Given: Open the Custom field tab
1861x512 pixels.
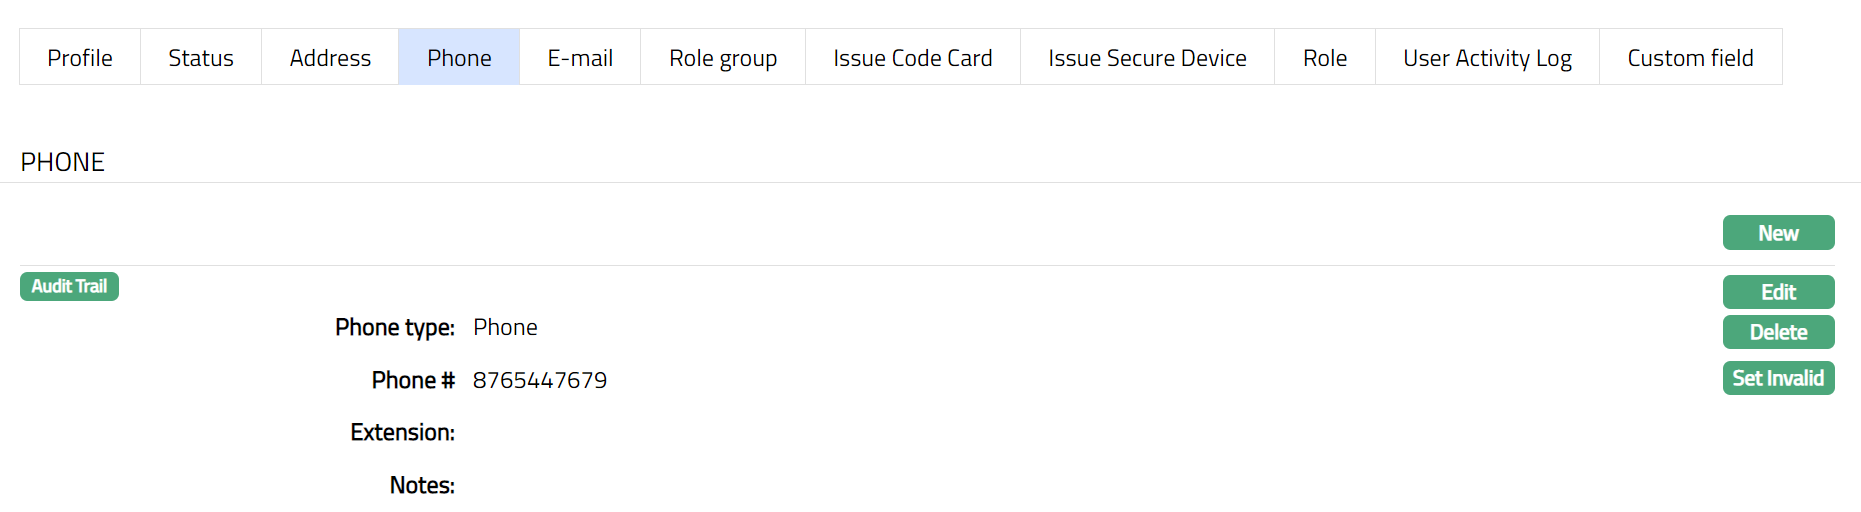Looking at the screenshot, I should [x=1690, y=58].
